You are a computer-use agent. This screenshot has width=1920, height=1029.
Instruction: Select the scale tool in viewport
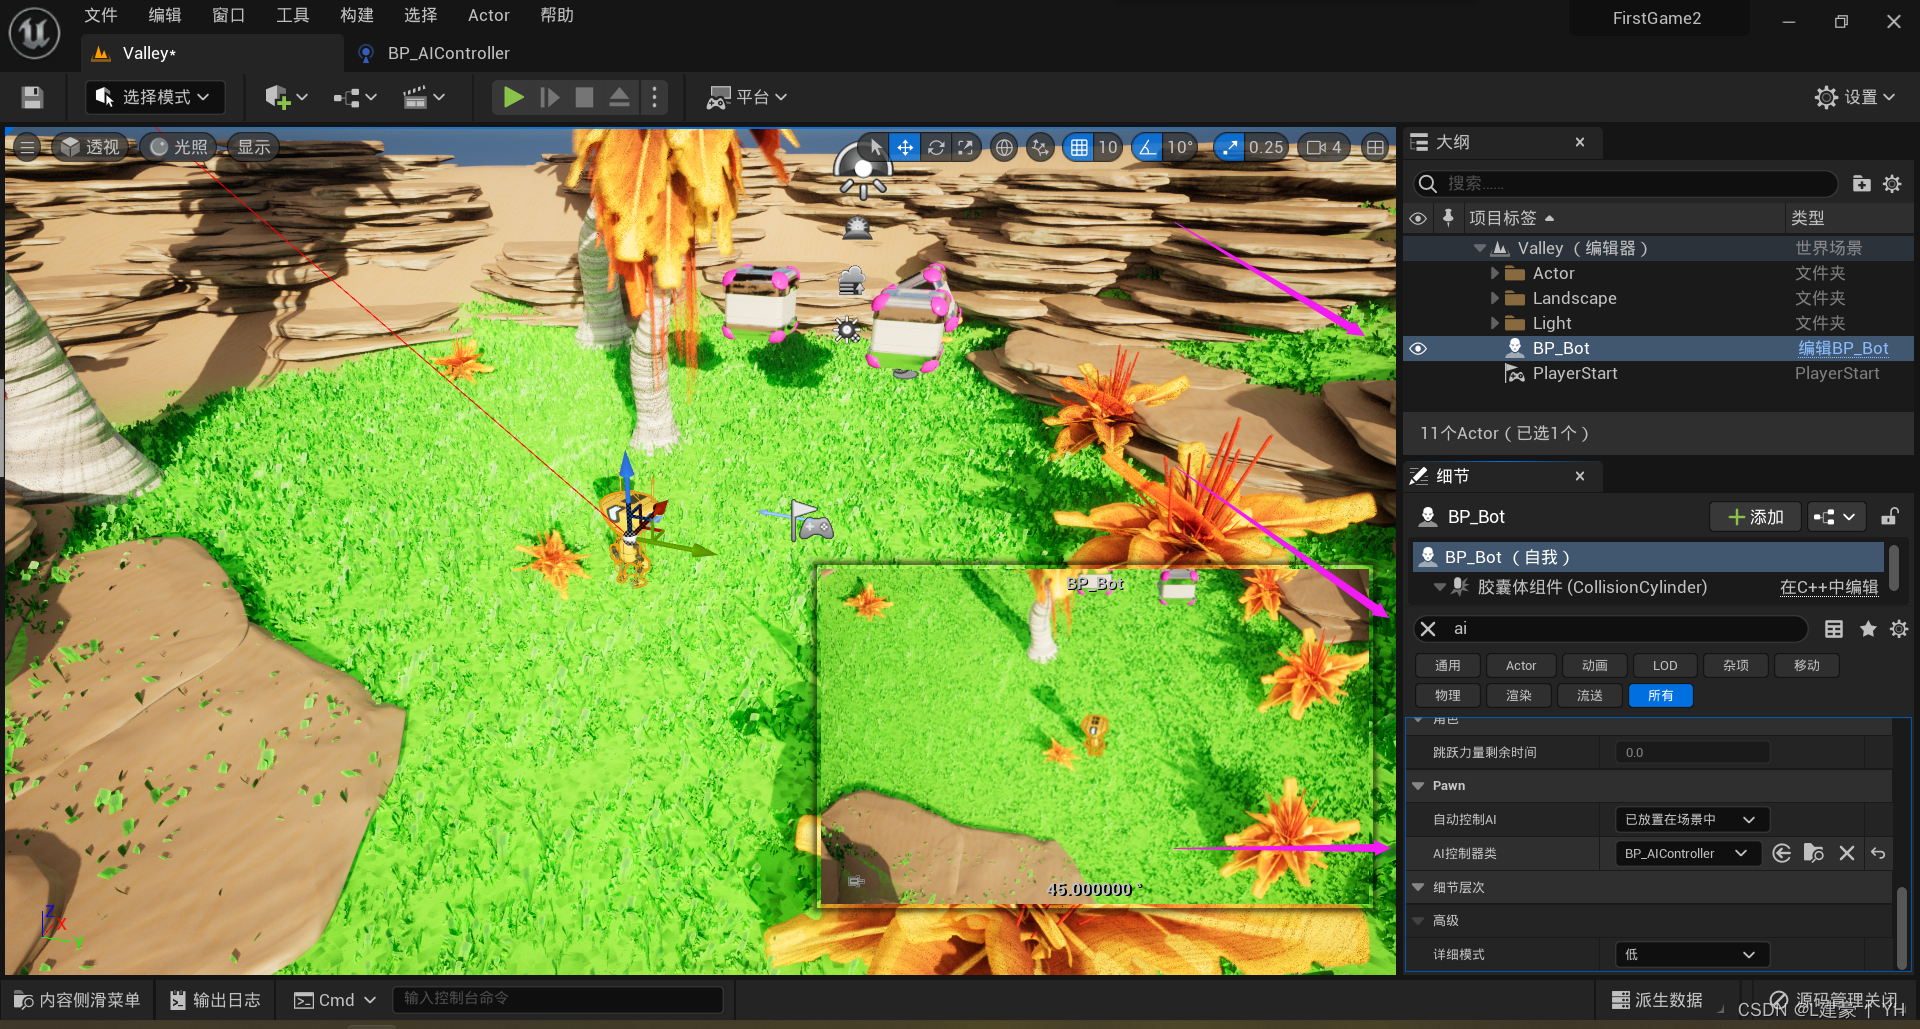pyautogui.click(x=965, y=147)
